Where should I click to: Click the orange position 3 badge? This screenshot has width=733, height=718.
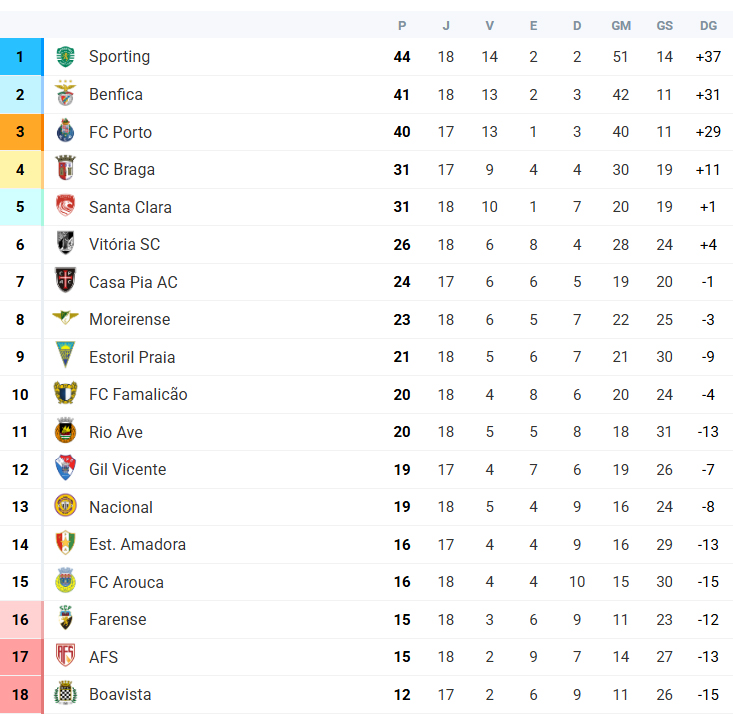(22, 132)
